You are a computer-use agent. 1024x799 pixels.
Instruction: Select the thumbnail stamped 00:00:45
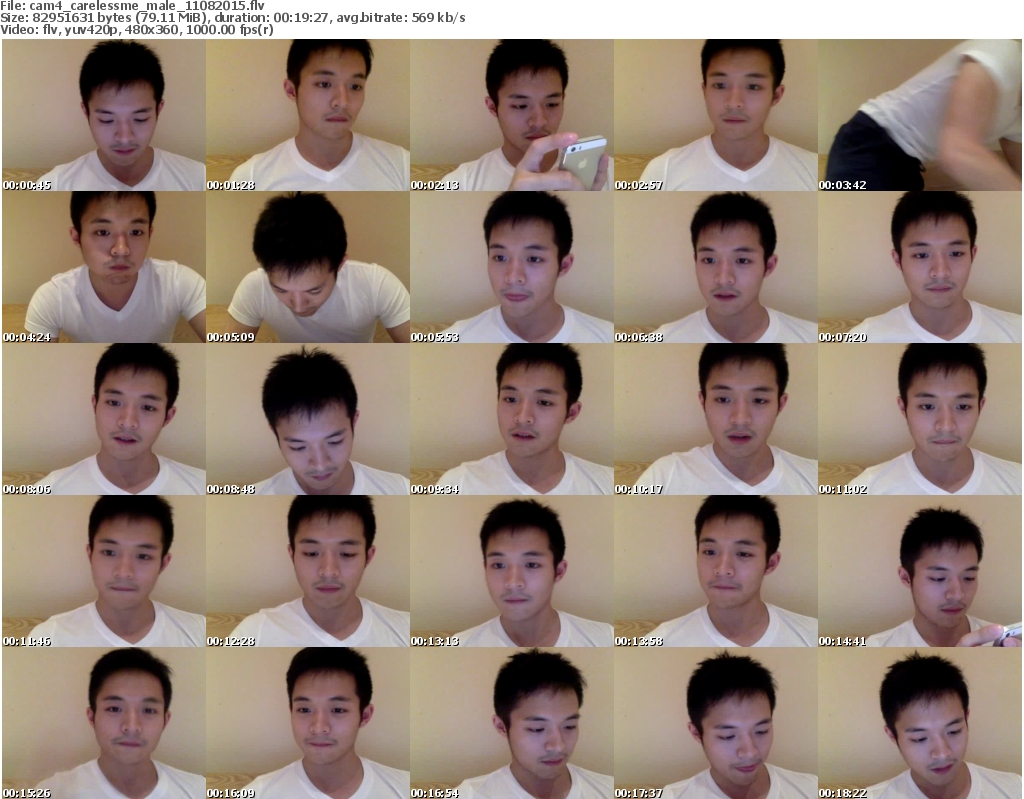tap(104, 115)
